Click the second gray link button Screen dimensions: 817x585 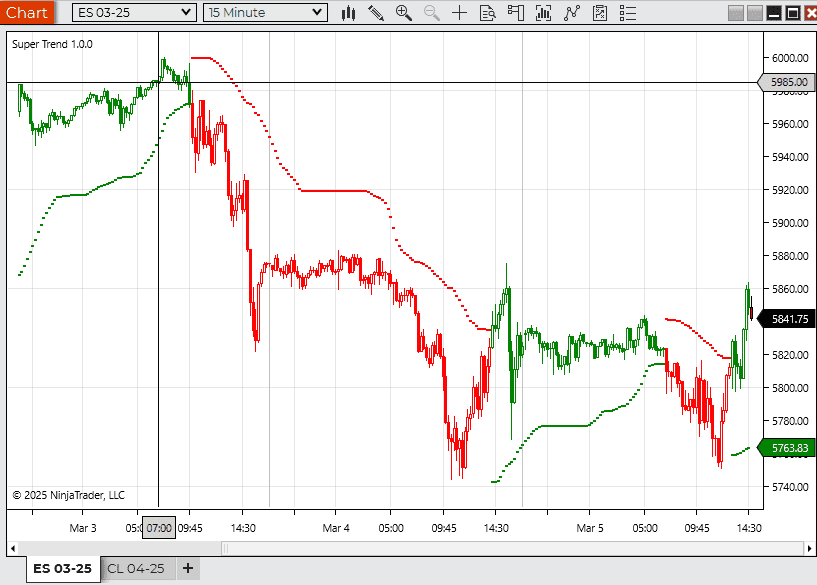(x=754, y=13)
